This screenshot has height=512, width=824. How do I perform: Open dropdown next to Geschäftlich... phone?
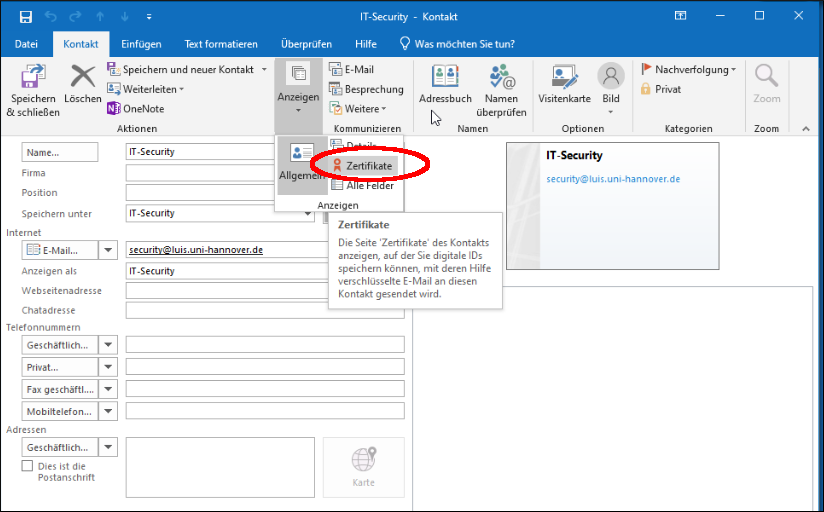tap(108, 345)
